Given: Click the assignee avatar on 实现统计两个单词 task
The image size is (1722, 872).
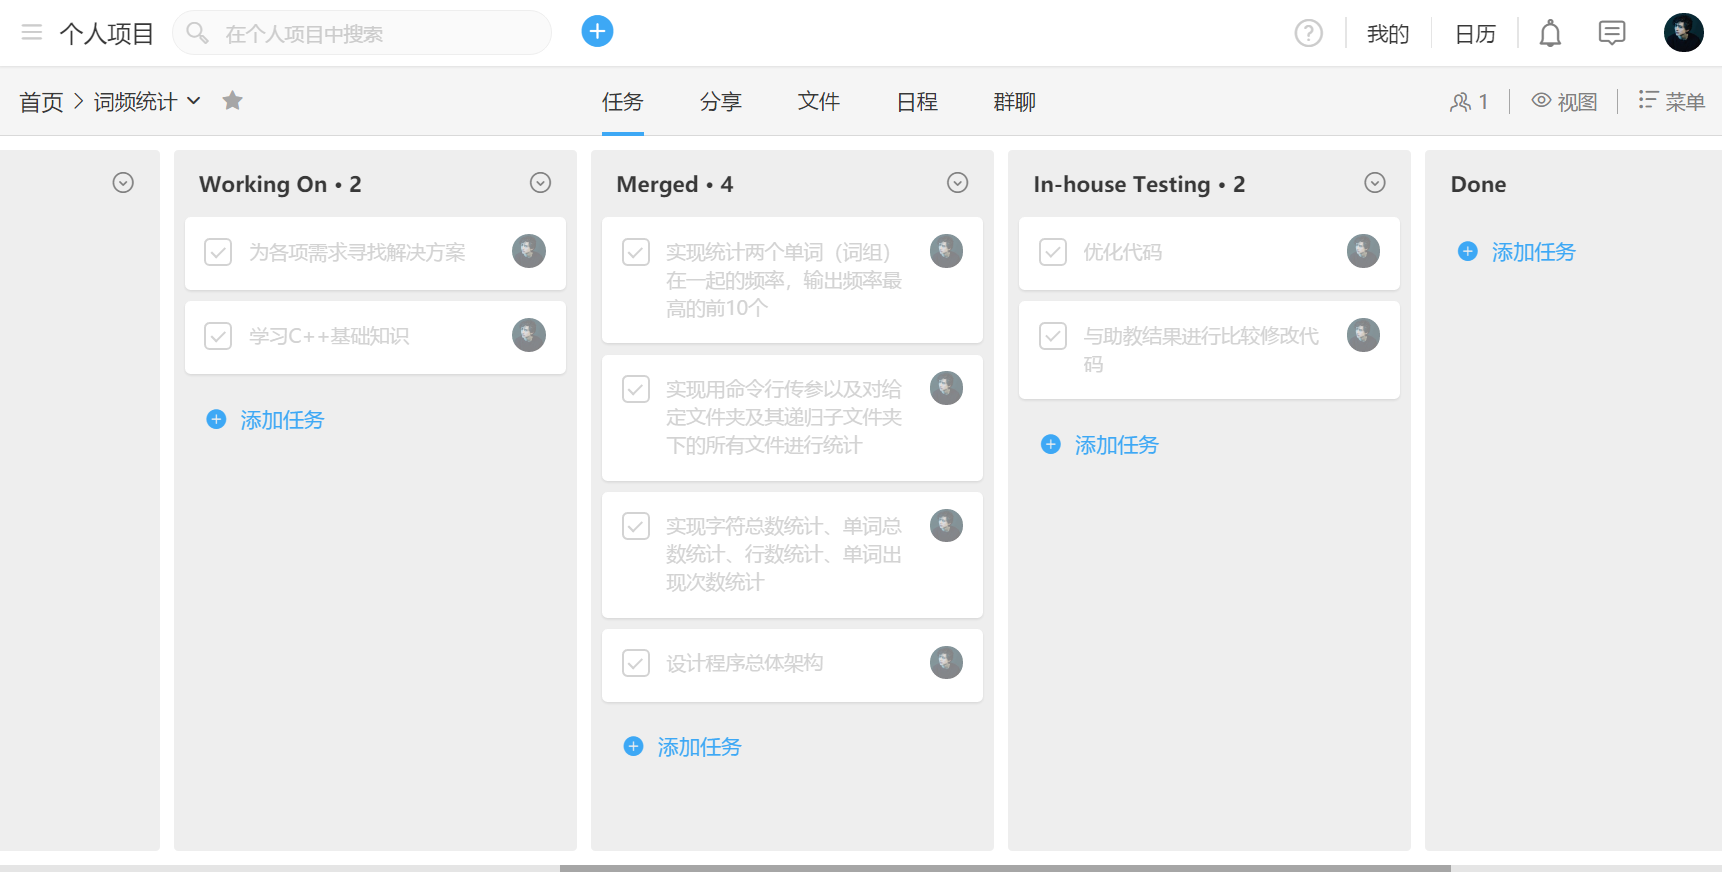Looking at the screenshot, I should 946,251.
